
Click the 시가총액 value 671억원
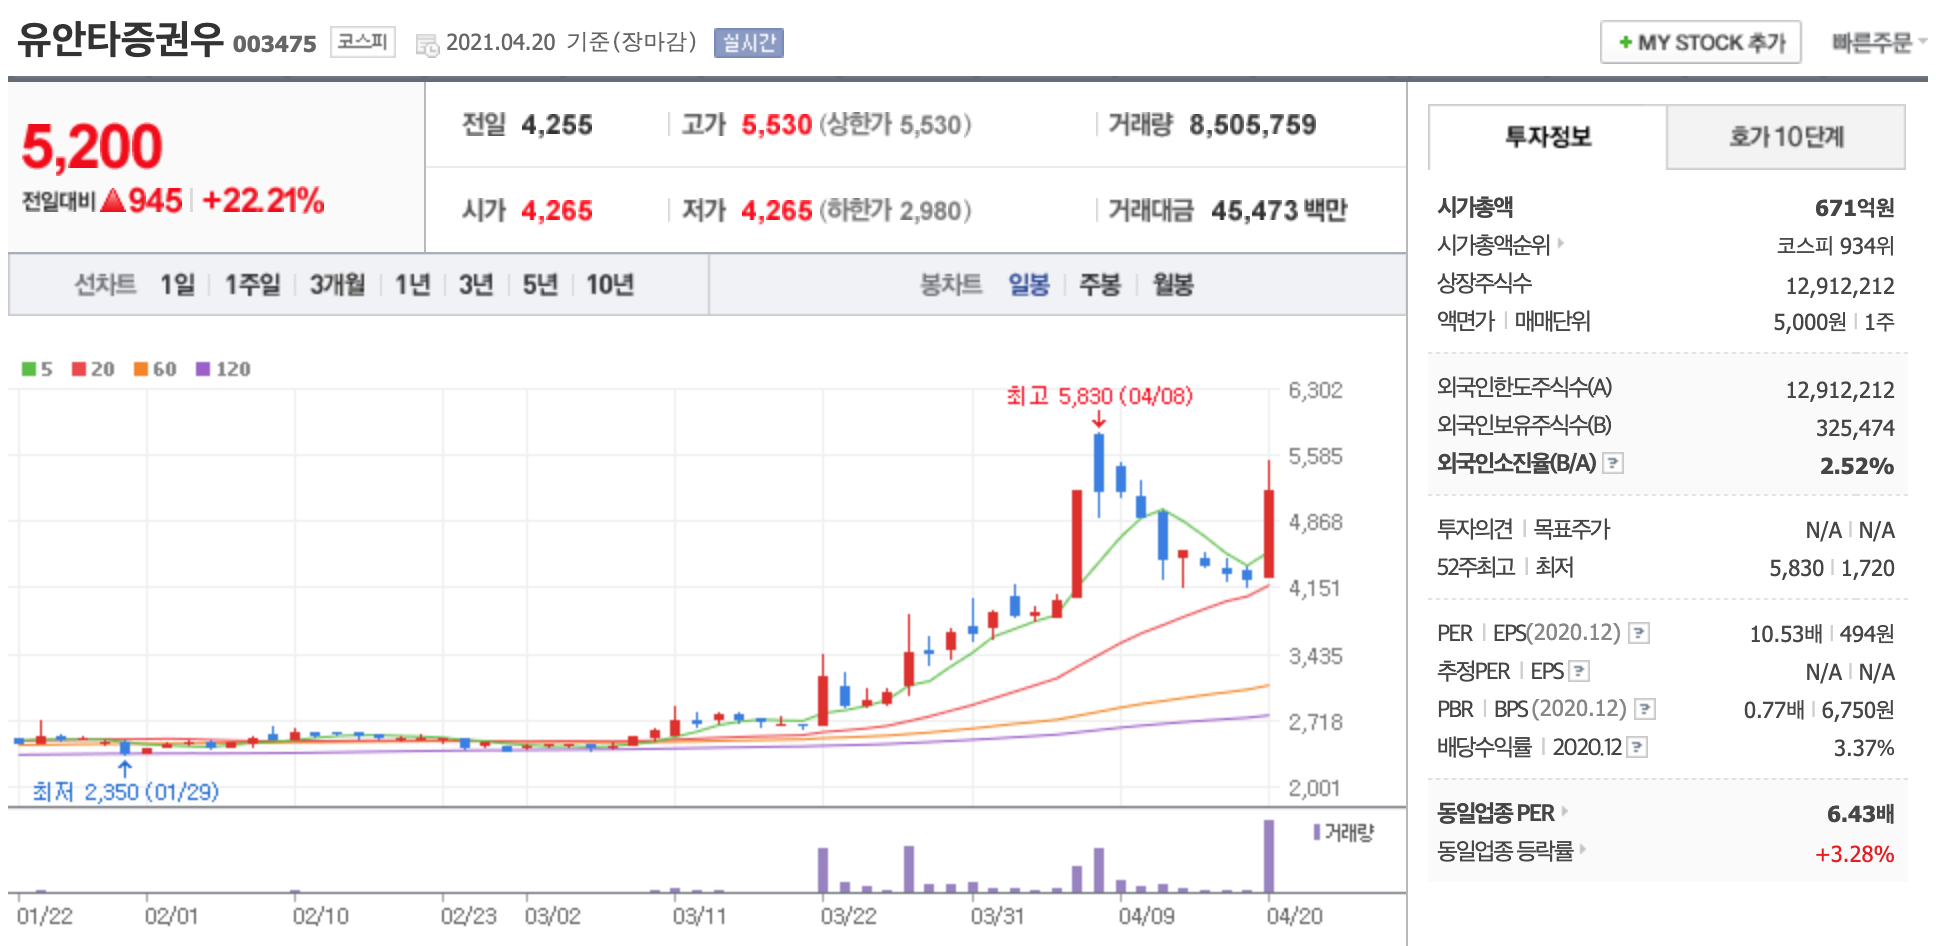tap(1854, 208)
